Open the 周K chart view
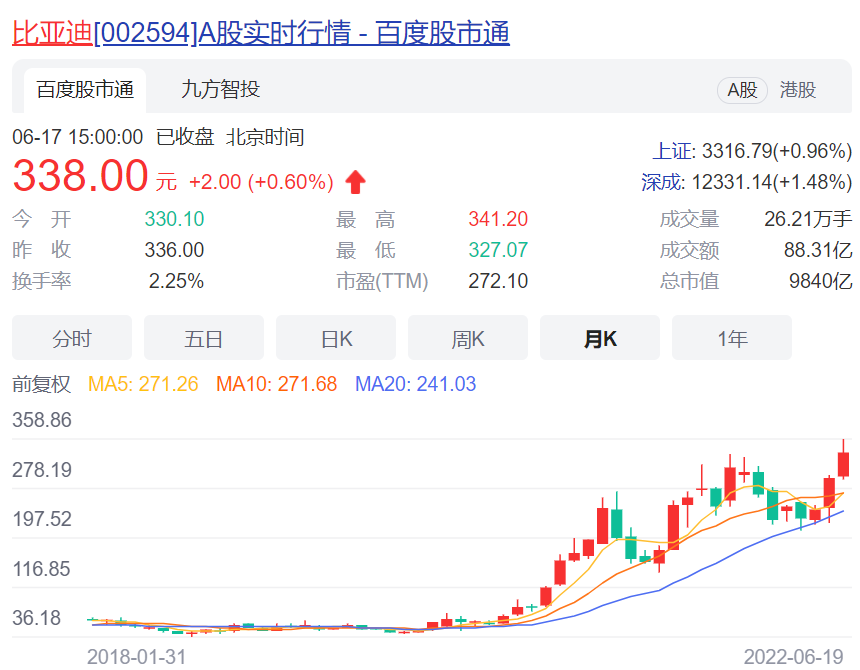 (x=468, y=338)
